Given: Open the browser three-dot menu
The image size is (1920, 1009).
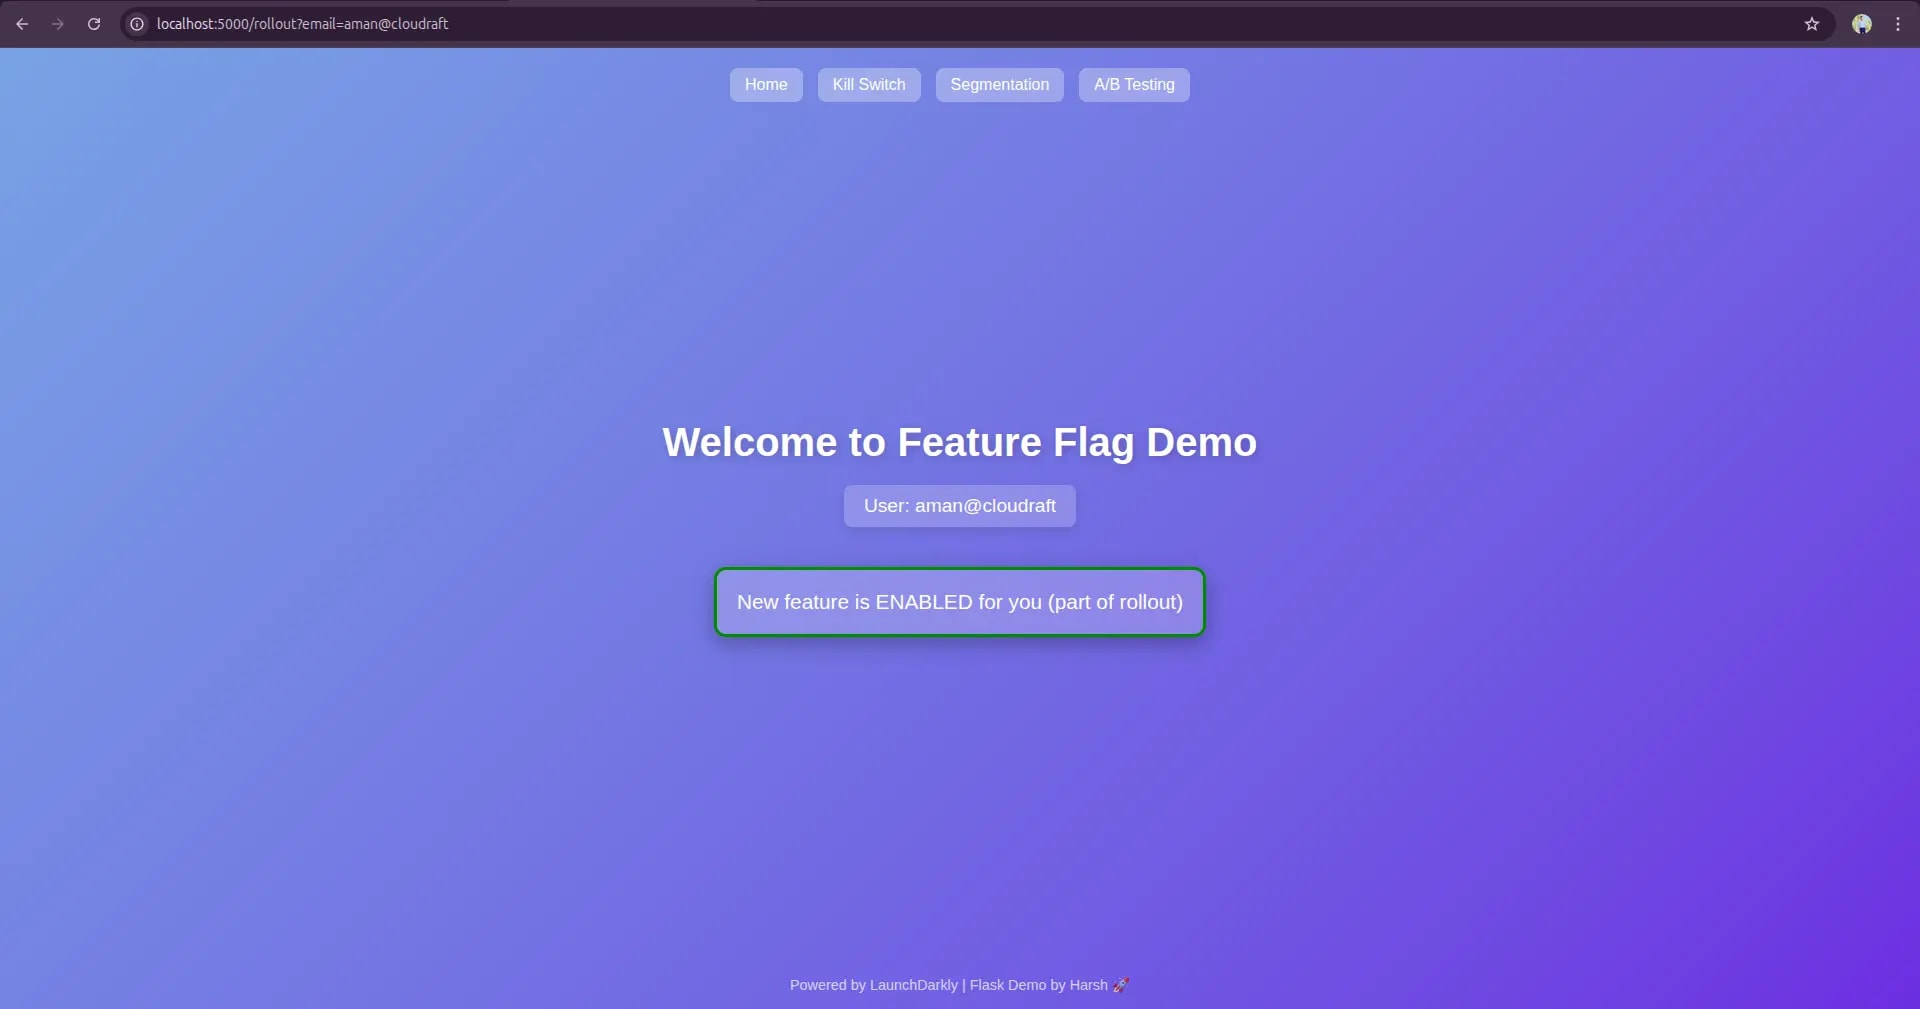Looking at the screenshot, I should 1897,24.
